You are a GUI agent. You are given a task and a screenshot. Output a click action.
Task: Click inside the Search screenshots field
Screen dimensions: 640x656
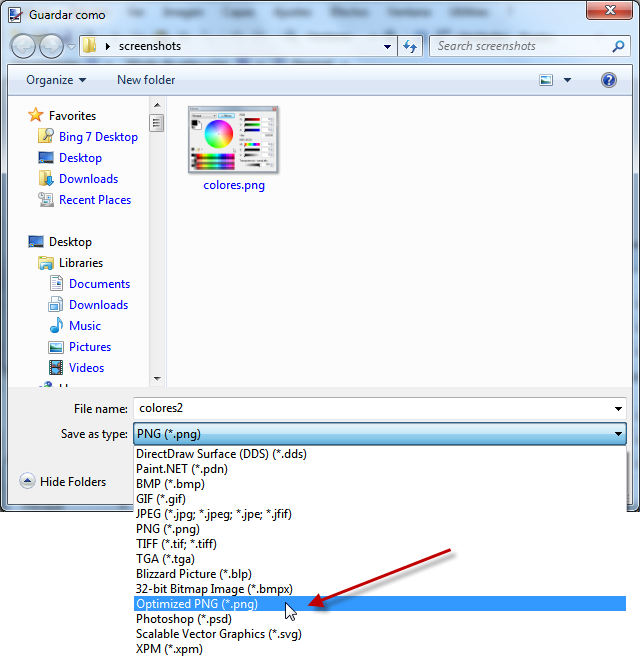(x=520, y=46)
